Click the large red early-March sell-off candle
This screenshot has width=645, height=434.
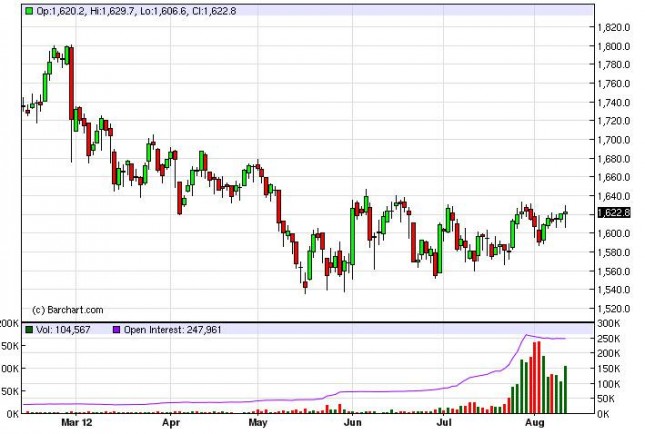point(72,84)
